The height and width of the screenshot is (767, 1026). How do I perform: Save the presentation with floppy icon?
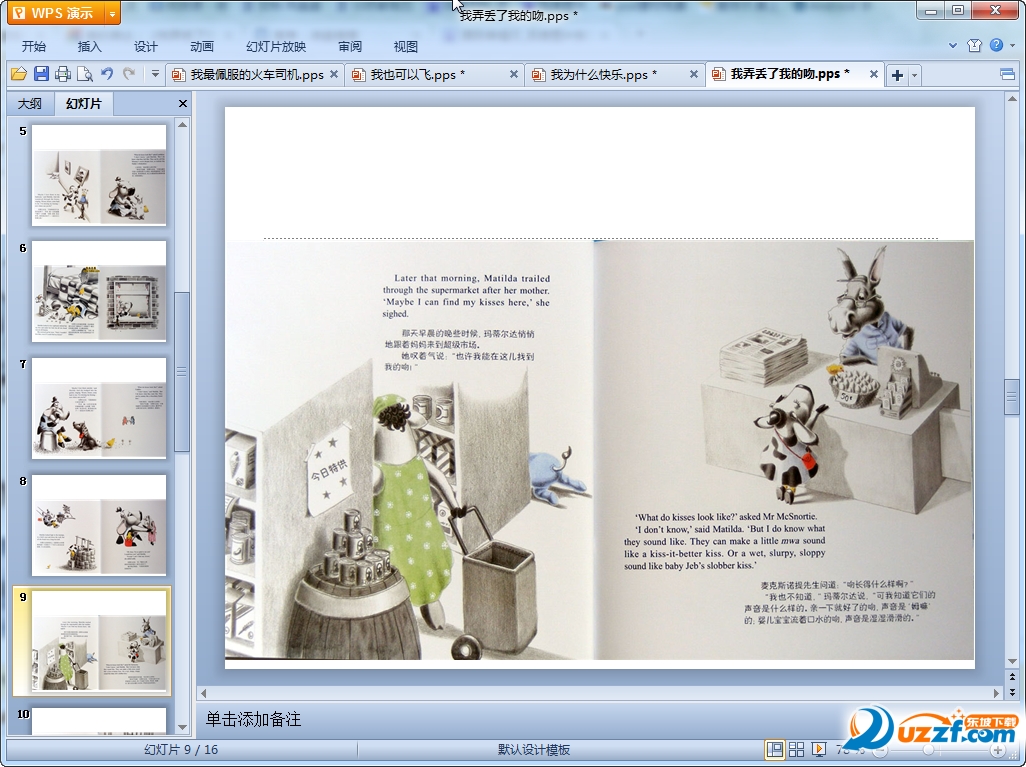tap(41, 74)
